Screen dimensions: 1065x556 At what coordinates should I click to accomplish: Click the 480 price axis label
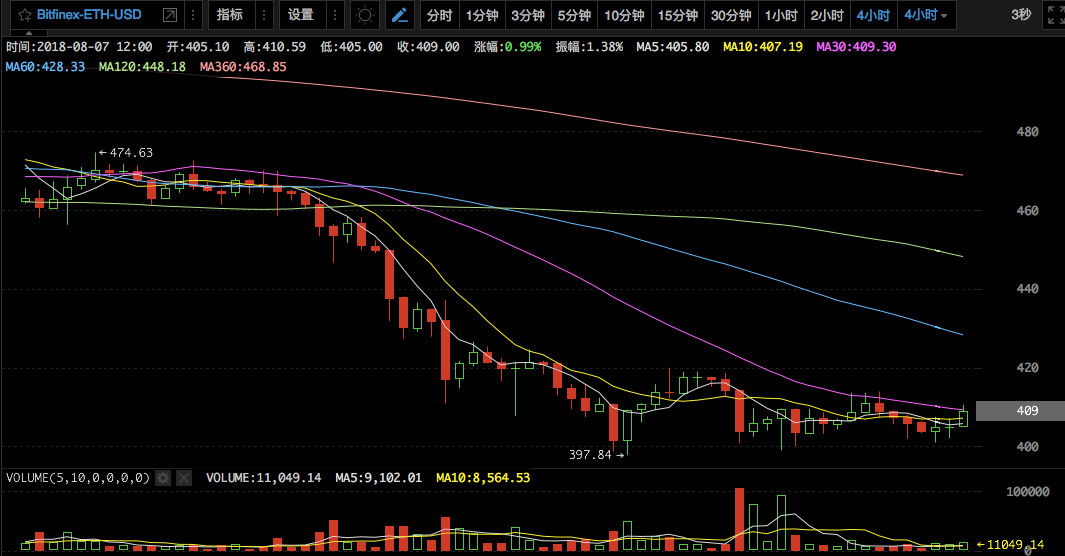1027,132
